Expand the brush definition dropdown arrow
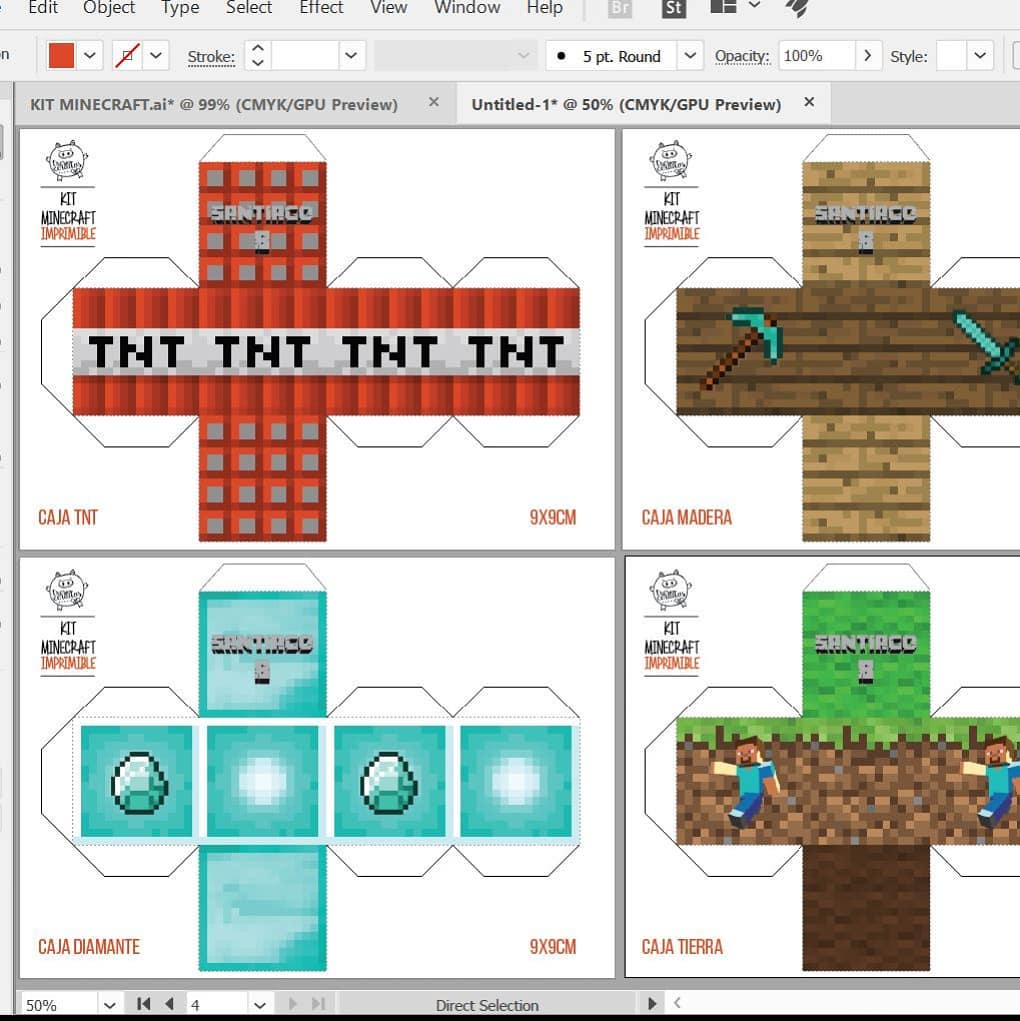This screenshot has height=1021, width=1020. click(690, 55)
